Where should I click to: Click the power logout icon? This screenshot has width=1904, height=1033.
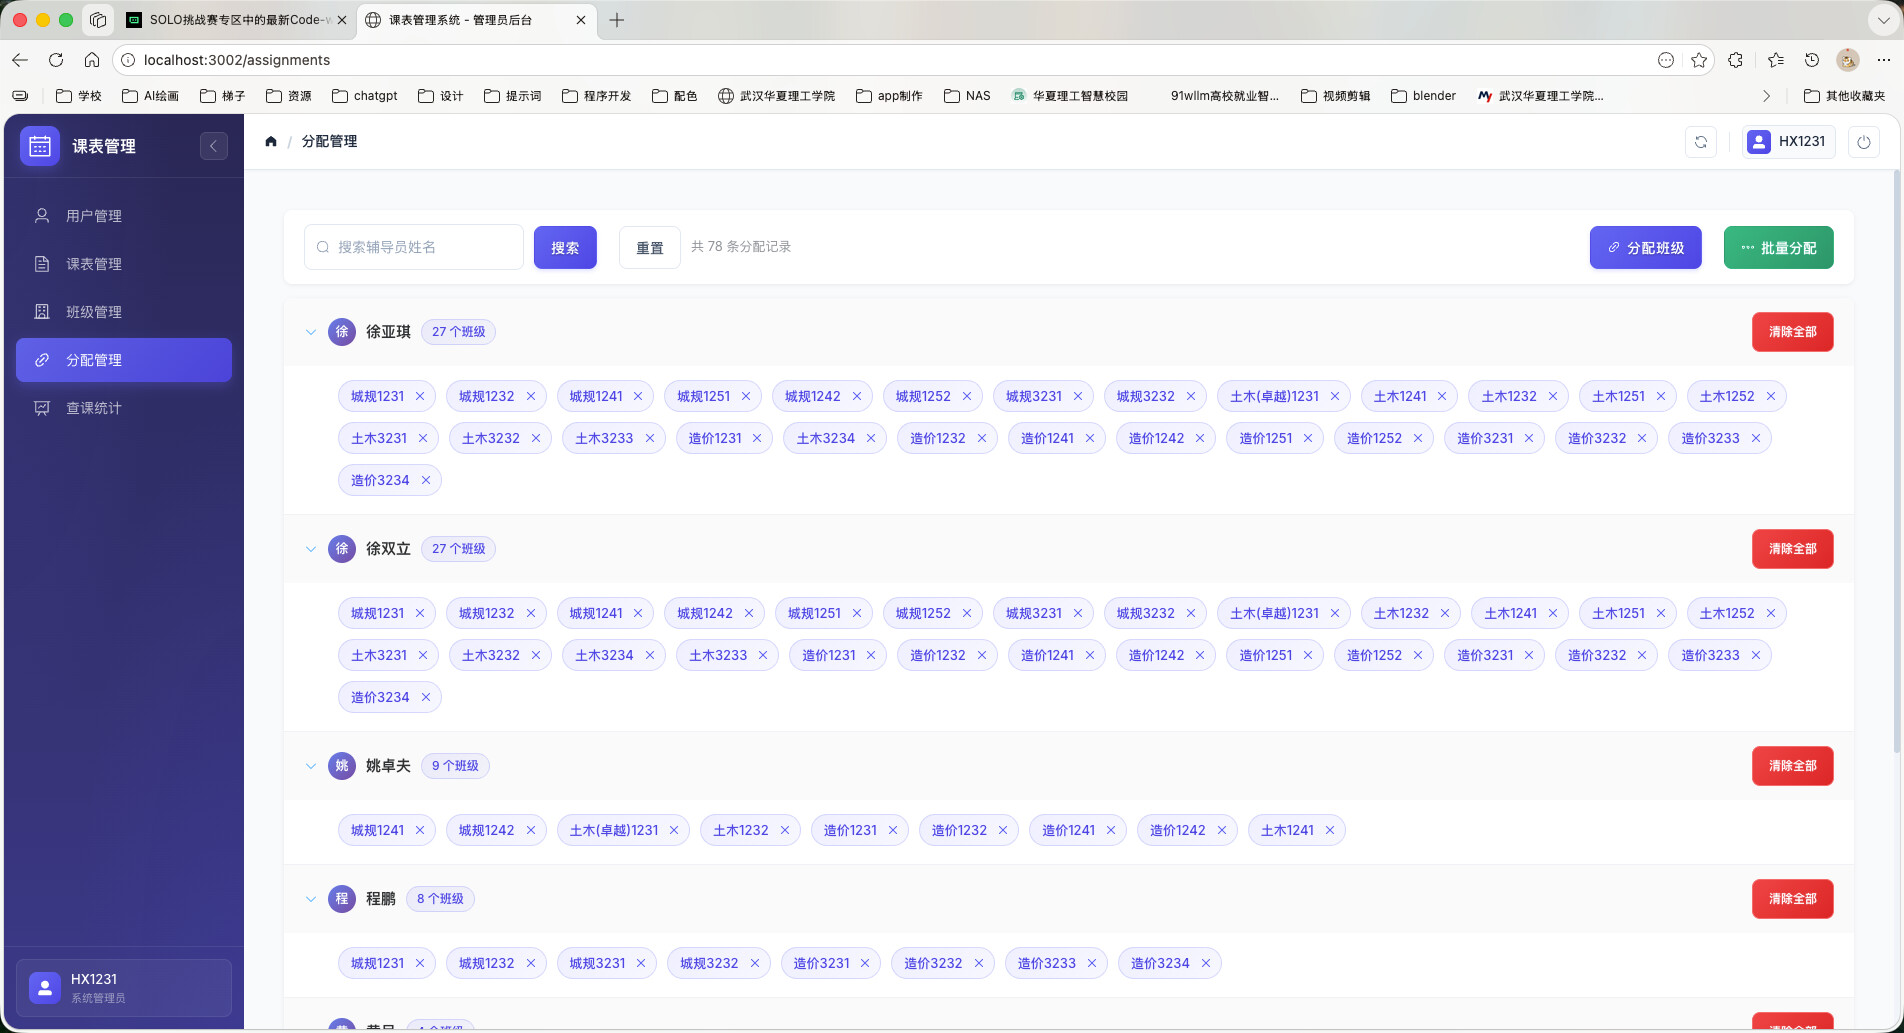tap(1863, 142)
